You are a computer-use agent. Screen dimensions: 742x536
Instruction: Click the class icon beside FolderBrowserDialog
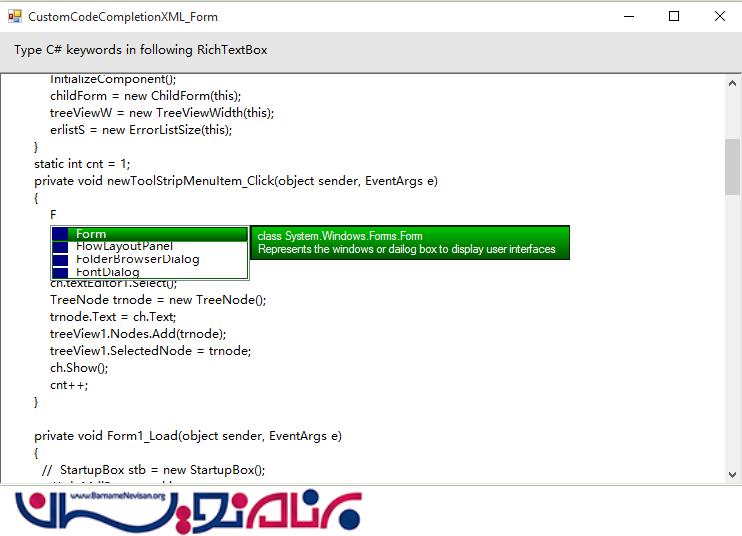tap(60, 260)
